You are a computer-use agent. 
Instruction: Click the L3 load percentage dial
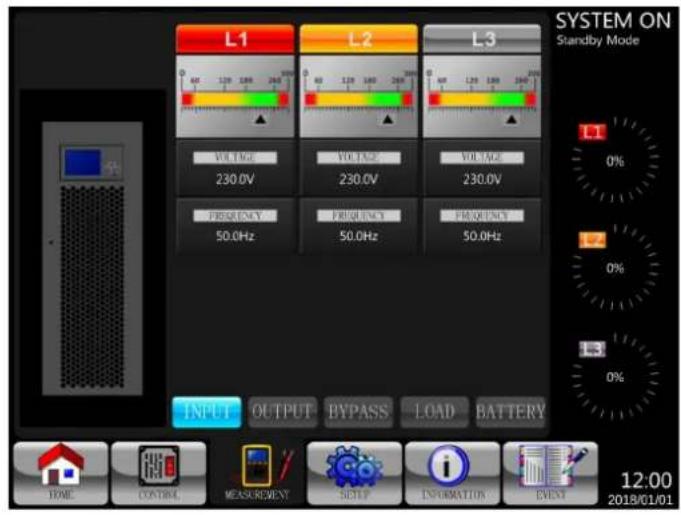pos(615,376)
